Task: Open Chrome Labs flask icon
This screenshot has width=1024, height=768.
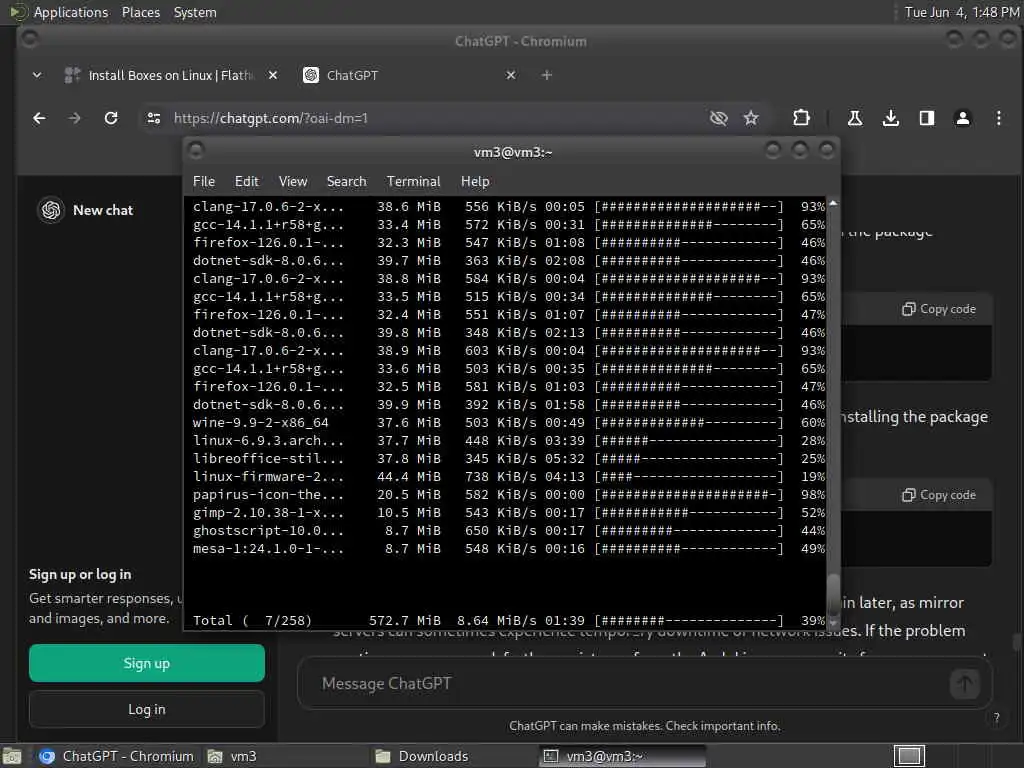Action: [x=854, y=118]
